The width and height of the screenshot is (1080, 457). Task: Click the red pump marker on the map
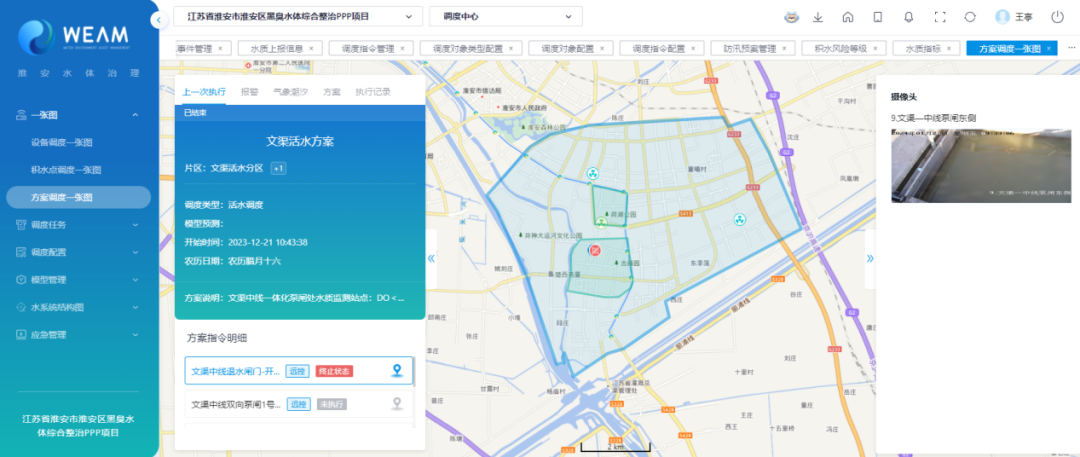pyautogui.click(x=594, y=250)
